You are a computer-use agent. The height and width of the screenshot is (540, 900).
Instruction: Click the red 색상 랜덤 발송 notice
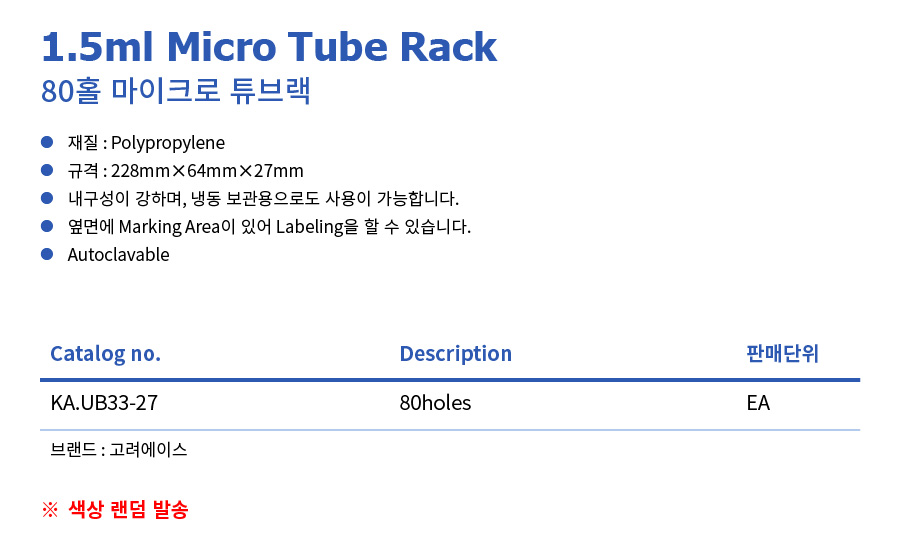(x=128, y=510)
